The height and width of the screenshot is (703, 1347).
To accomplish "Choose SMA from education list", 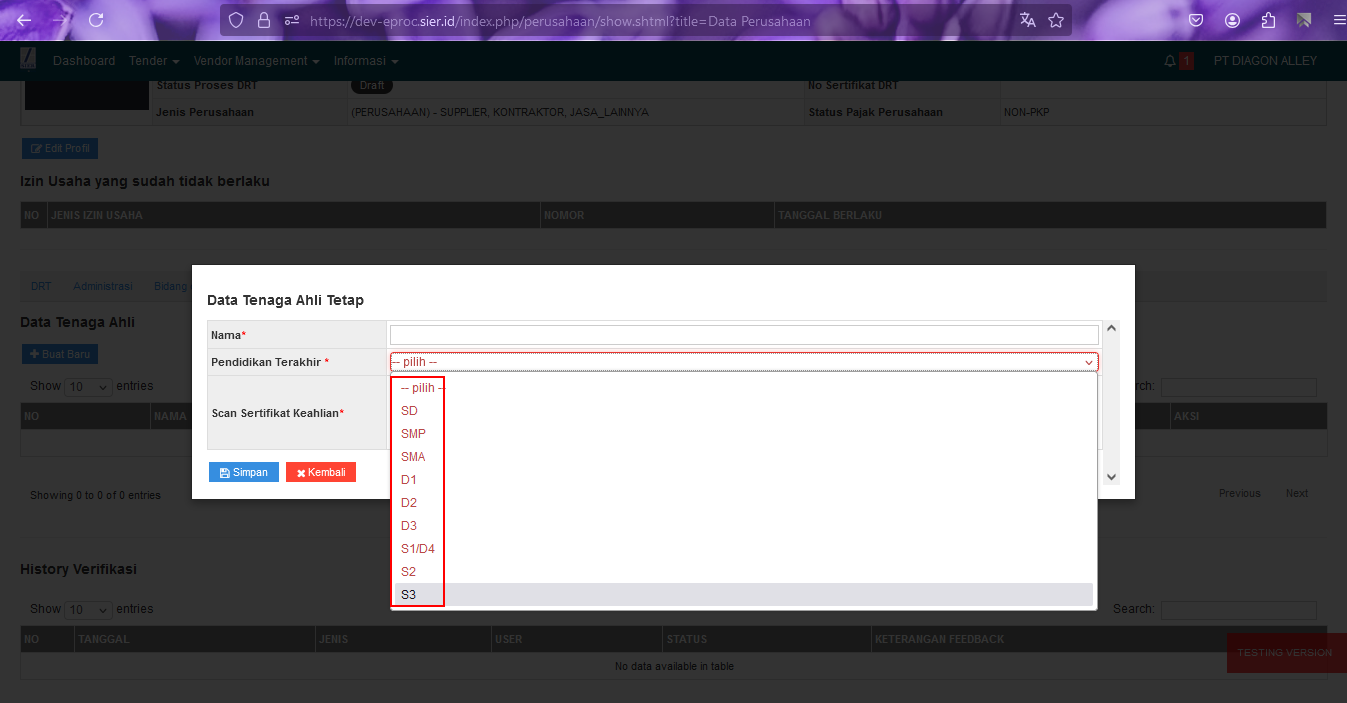I will pyautogui.click(x=743, y=457).
